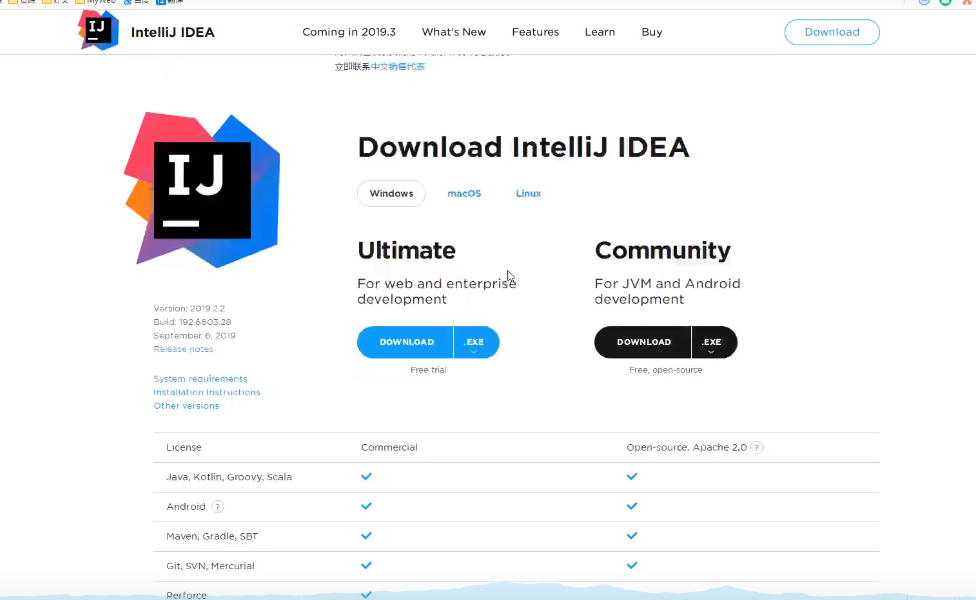
Task: Download the Community edition
Action: (x=643, y=342)
